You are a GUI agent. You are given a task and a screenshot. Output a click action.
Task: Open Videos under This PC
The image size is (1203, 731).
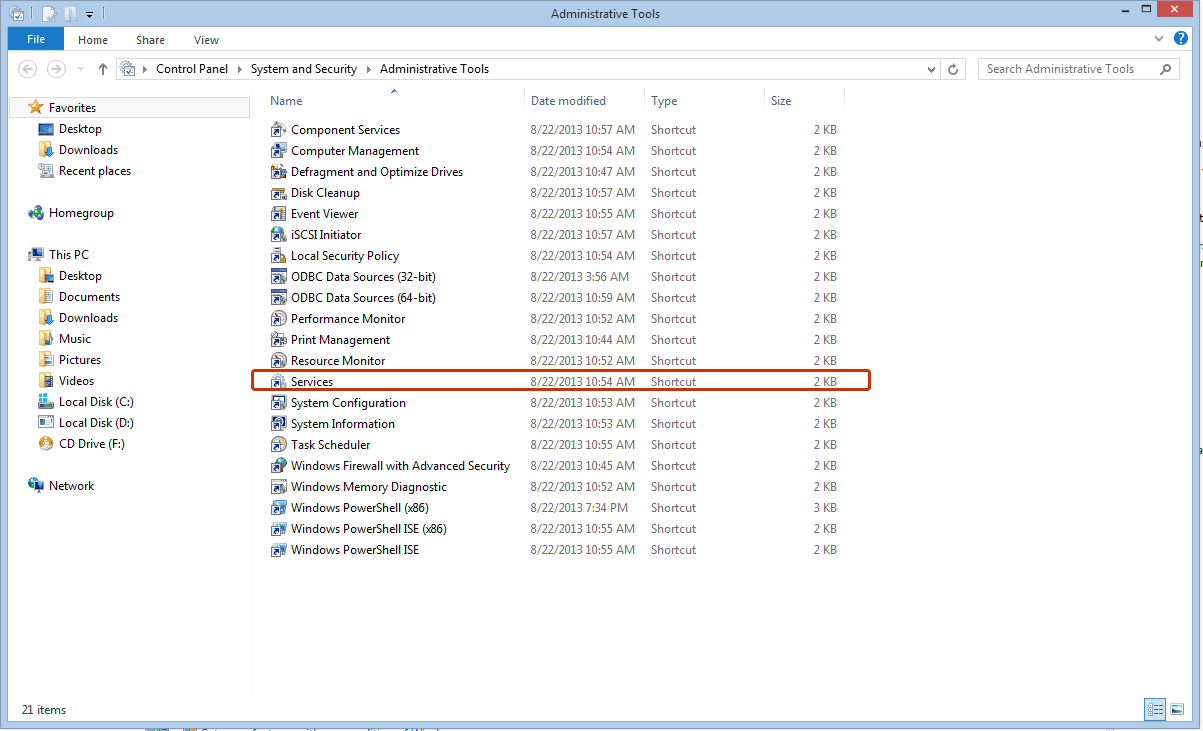coord(76,381)
